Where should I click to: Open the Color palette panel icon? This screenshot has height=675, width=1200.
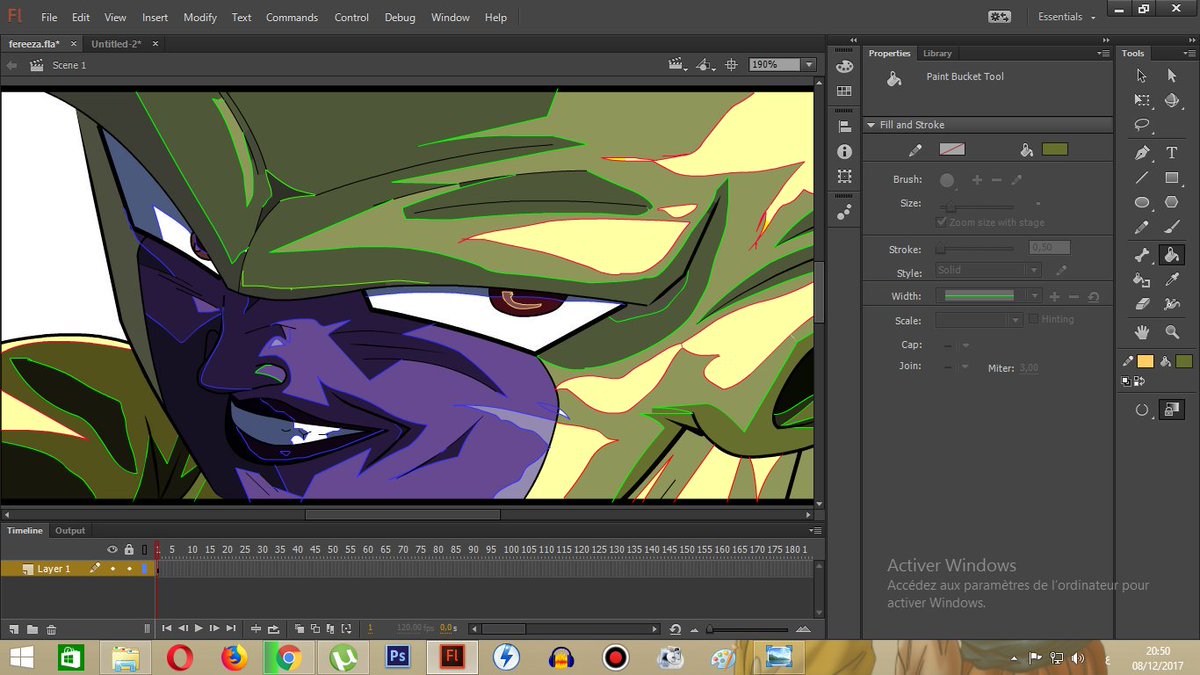(x=845, y=68)
